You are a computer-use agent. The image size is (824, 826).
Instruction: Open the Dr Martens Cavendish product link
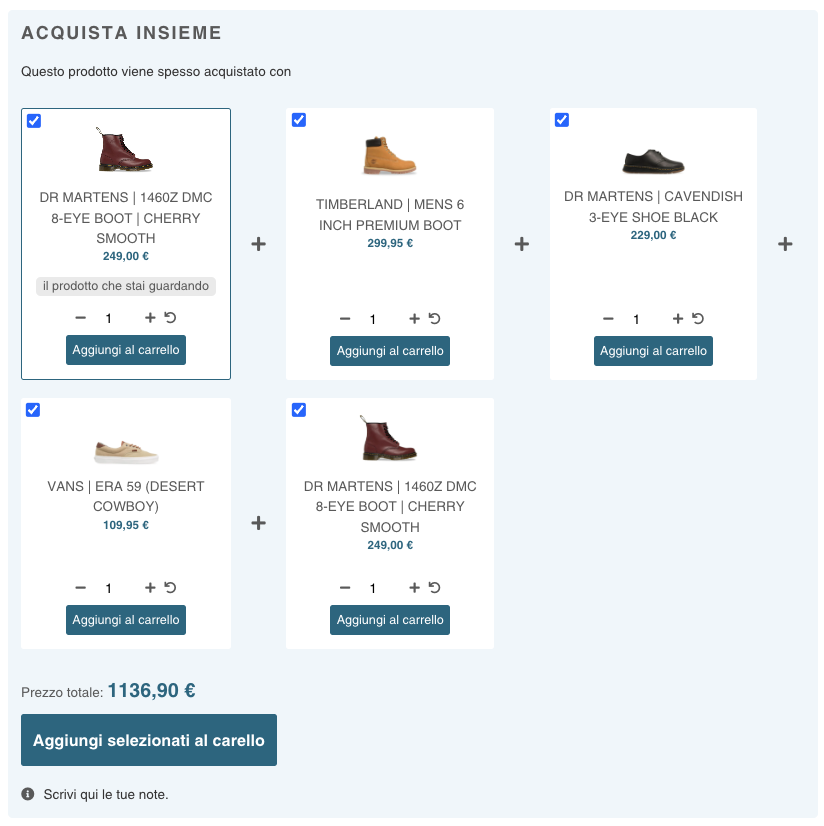pyautogui.click(x=653, y=207)
